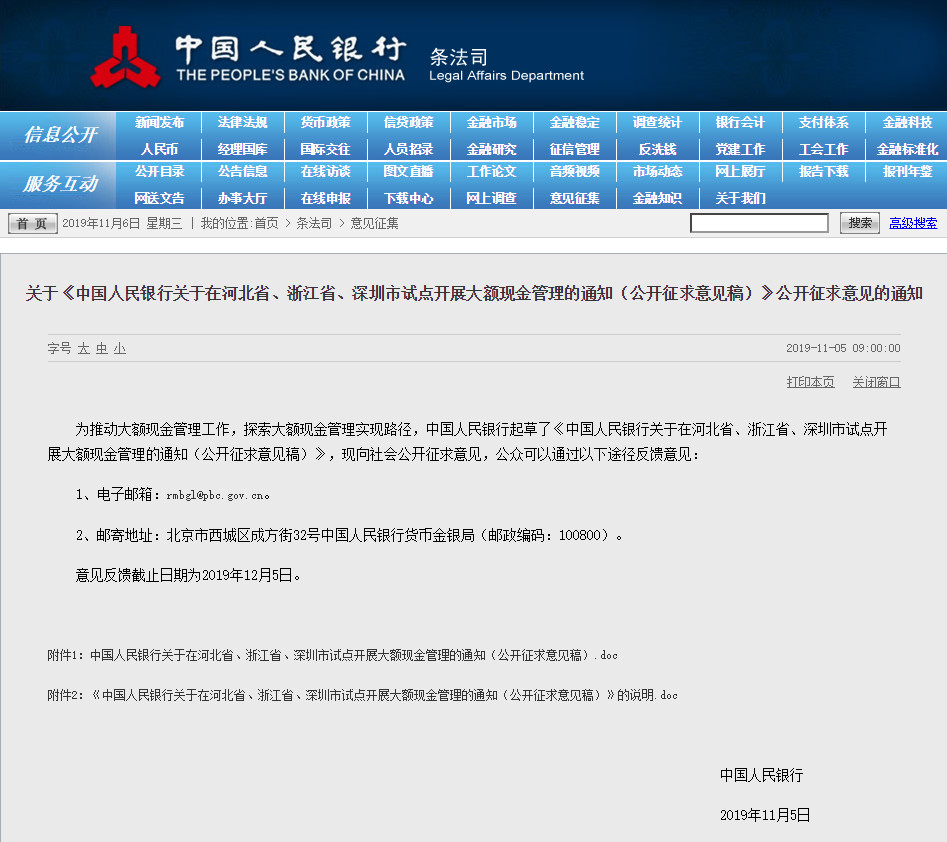Click 关闭窗口 close window link
The image size is (947, 842).
(876, 382)
